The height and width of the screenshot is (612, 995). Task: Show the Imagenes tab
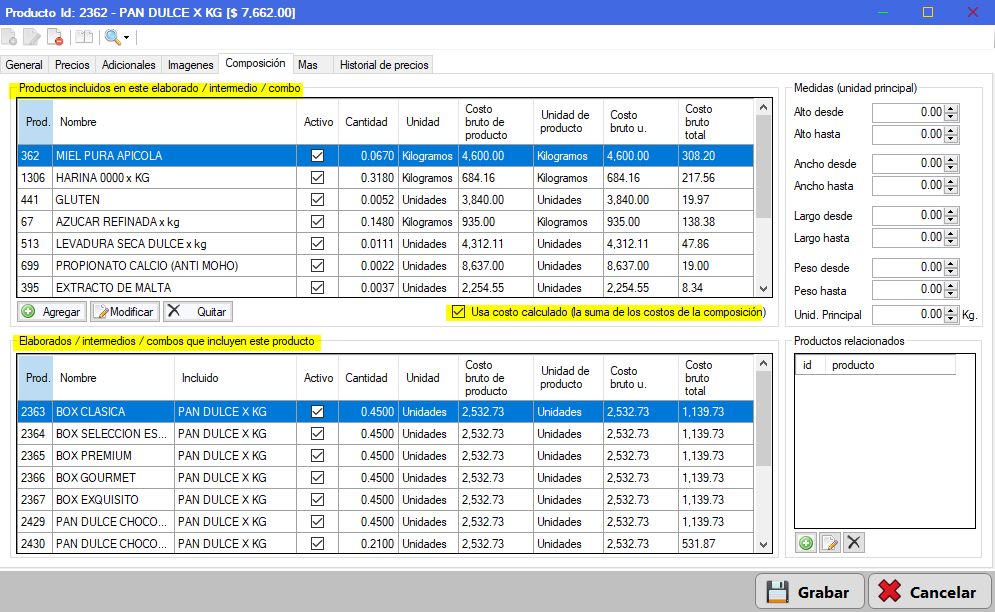pos(190,65)
